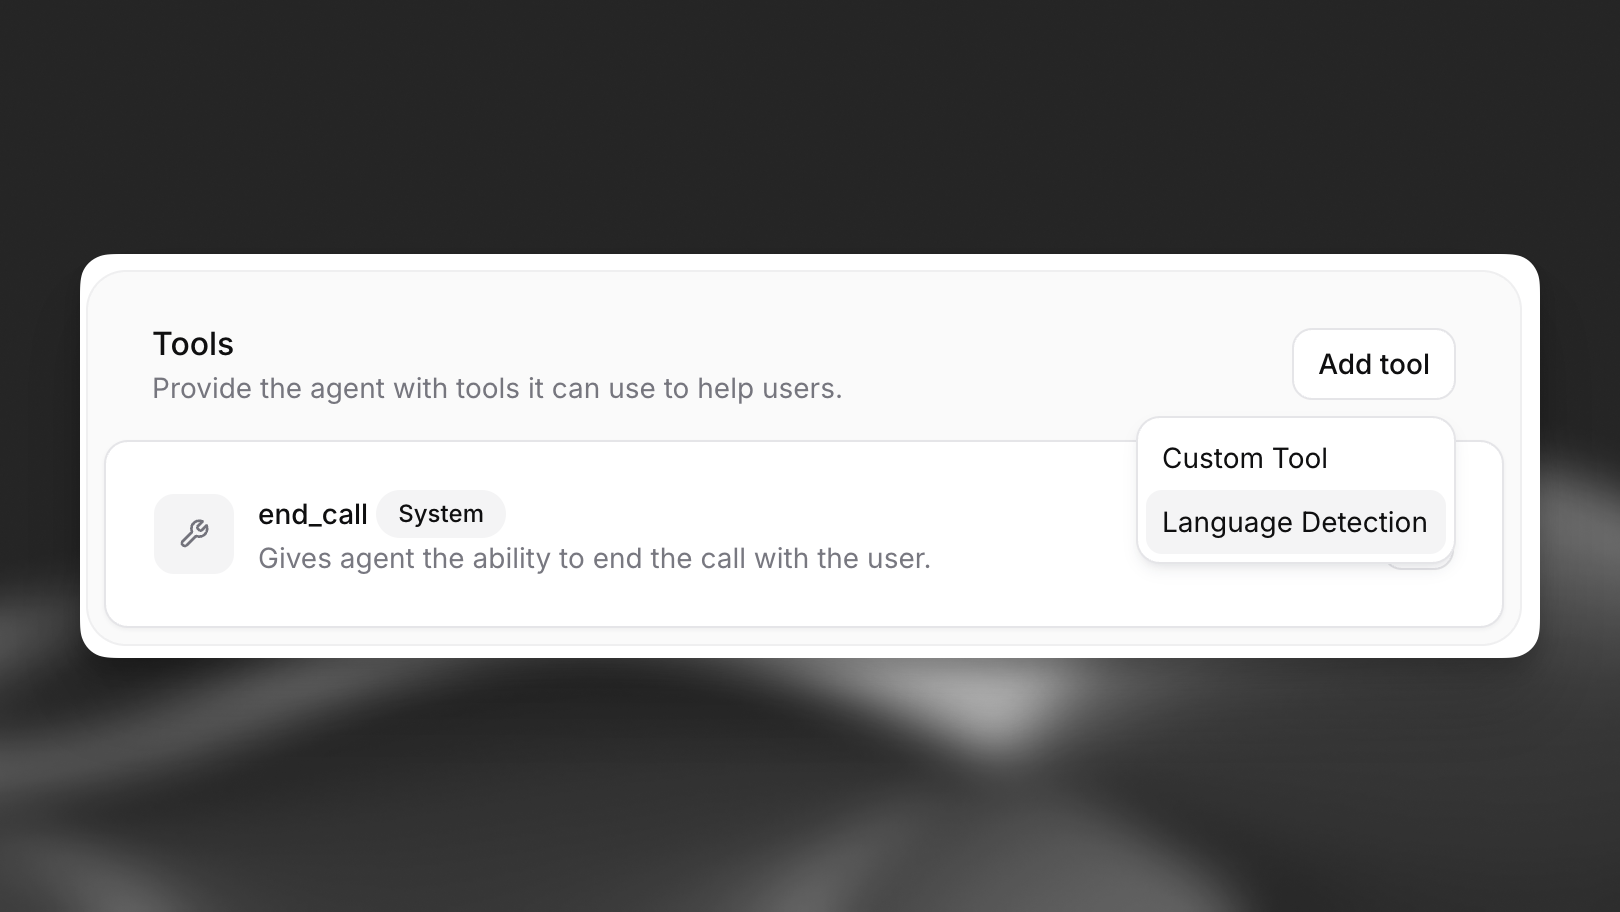The width and height of the screenshot is (1620, 912).
Task: Open the end_call tool entry
Action: (x=600, y=533)
